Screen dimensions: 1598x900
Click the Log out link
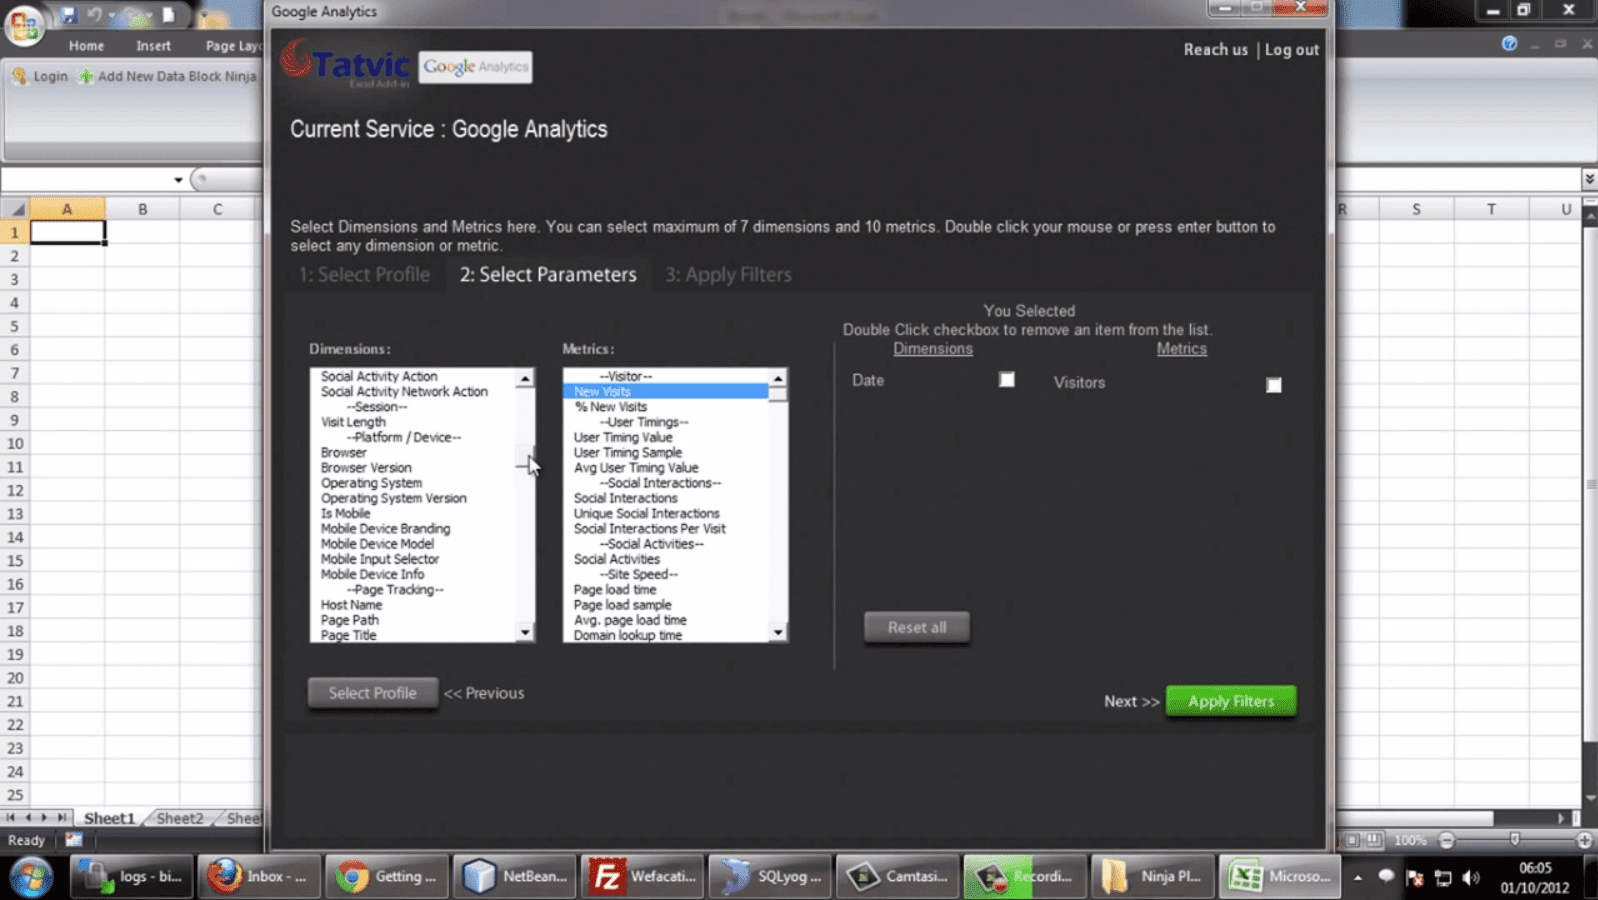tap(1292, 50)
